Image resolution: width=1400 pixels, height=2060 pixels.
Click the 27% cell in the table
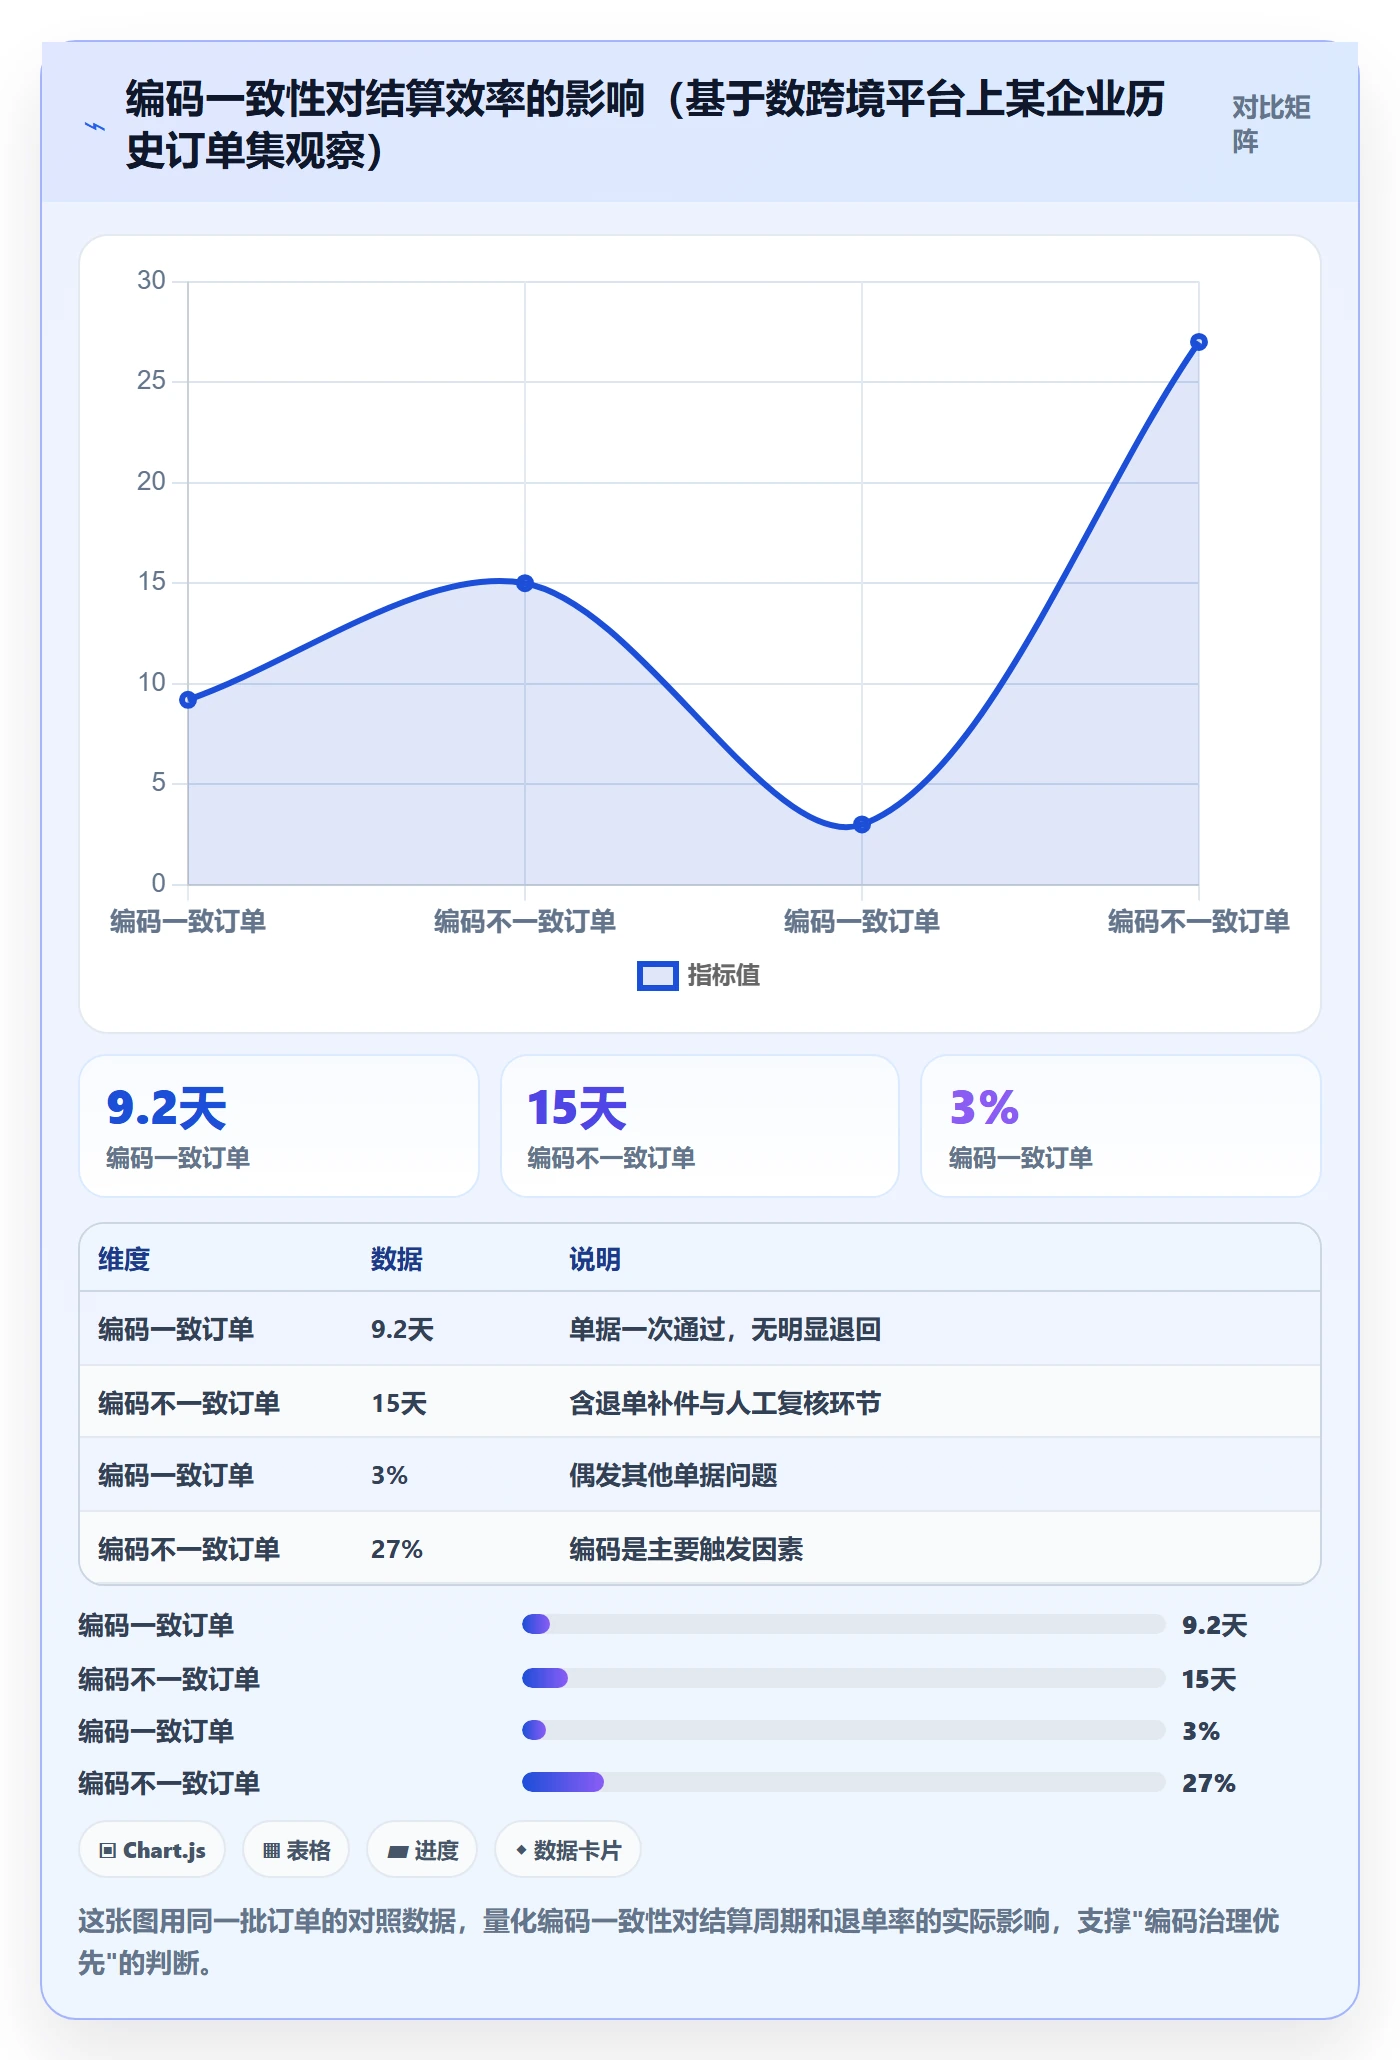click(x=397, y=1549)
